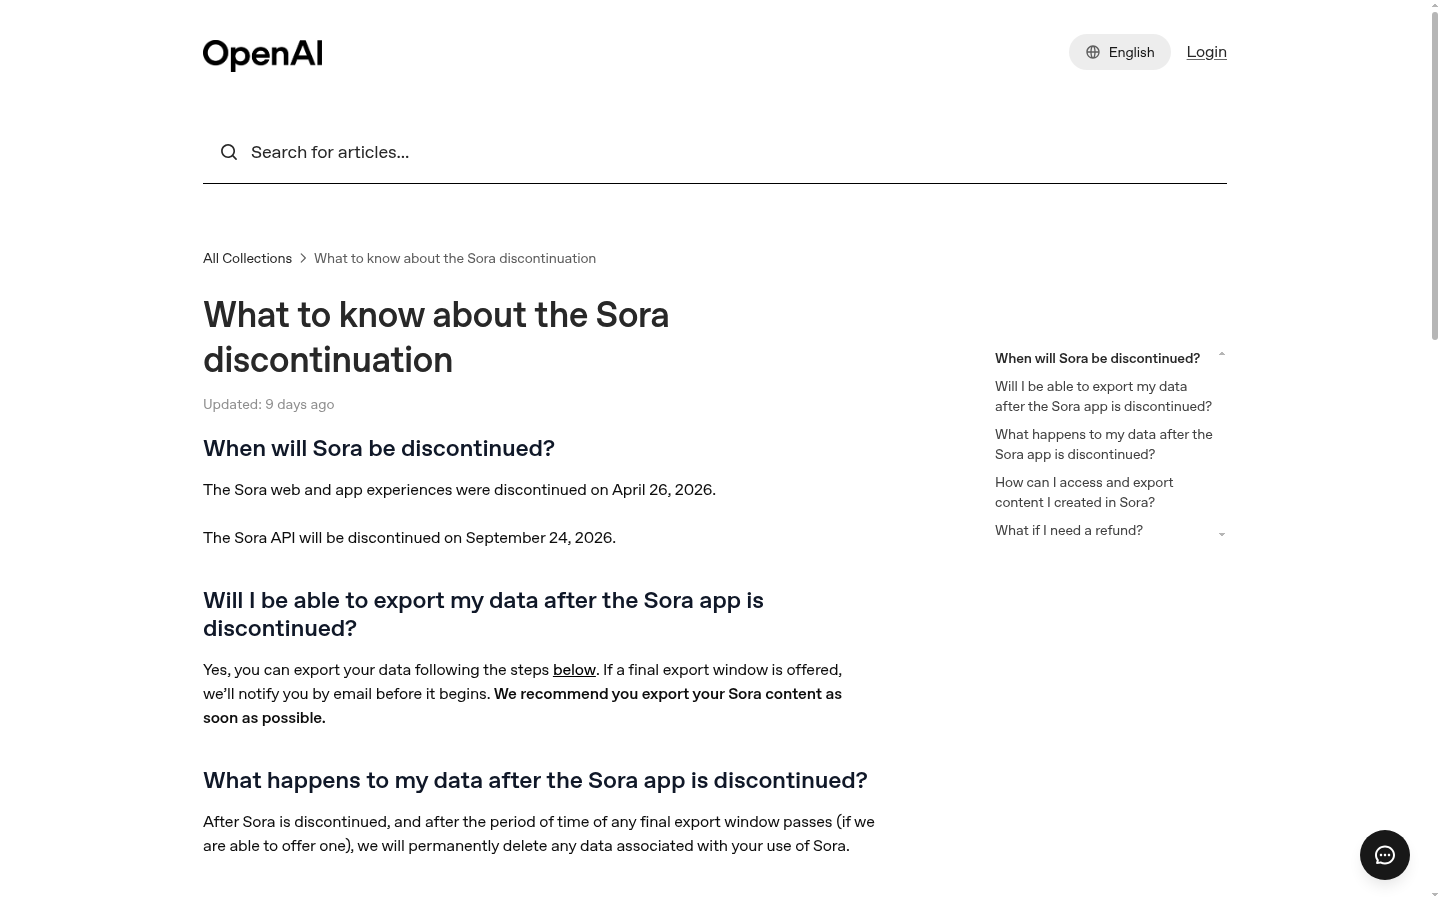The image size is (1440, 900).
Task: Jump to 'Will I be able to export' section
Action: tap(1103, 396)
